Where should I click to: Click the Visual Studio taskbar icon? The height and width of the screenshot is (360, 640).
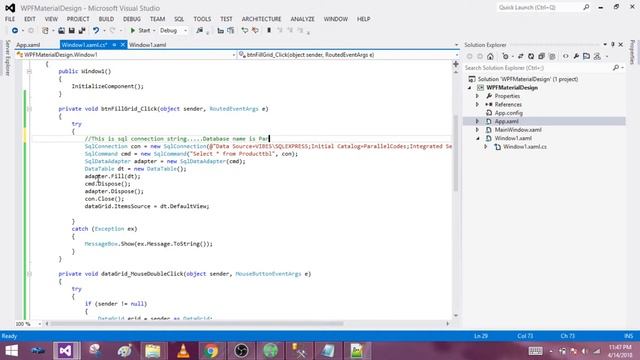65,351
